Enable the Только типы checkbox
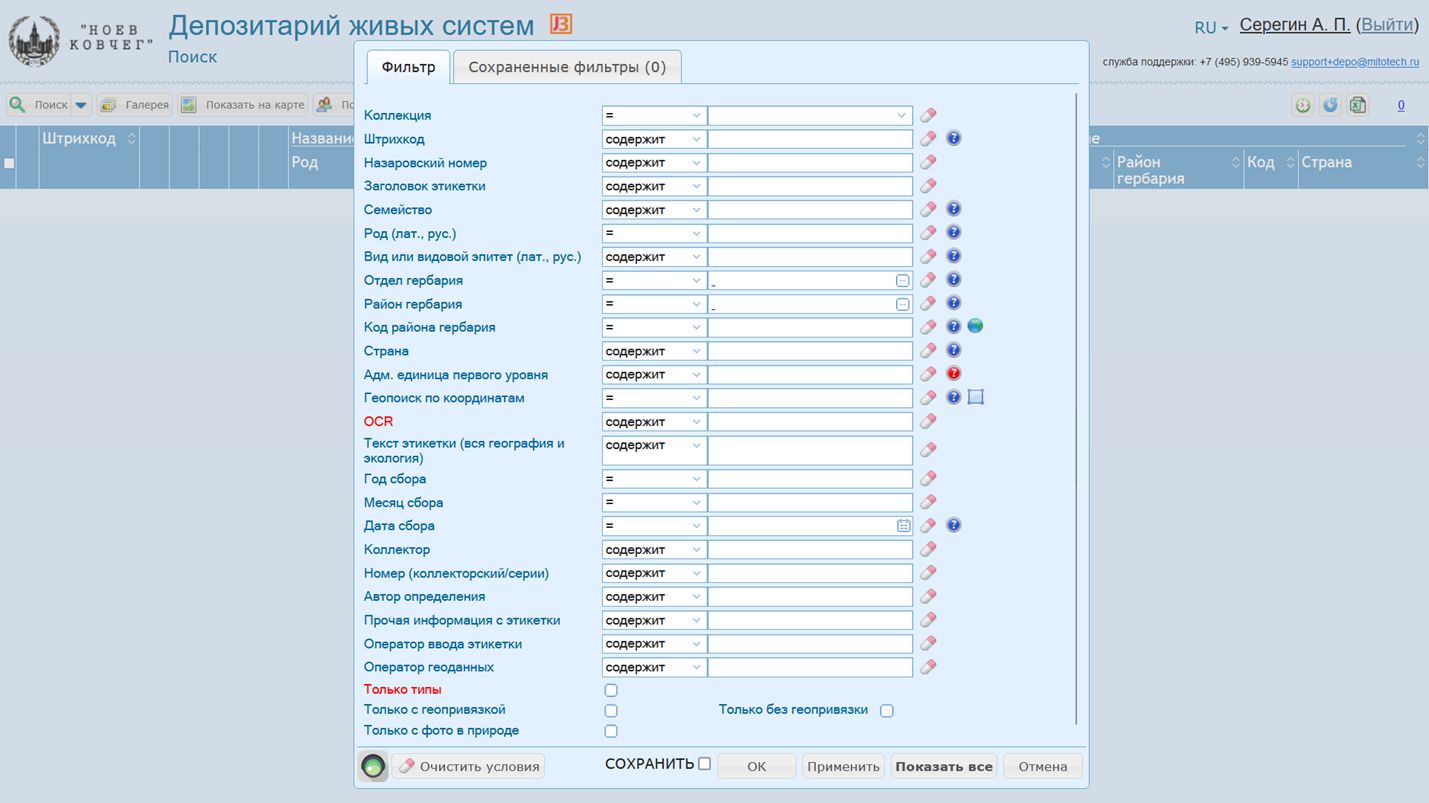 pos(611,690)
